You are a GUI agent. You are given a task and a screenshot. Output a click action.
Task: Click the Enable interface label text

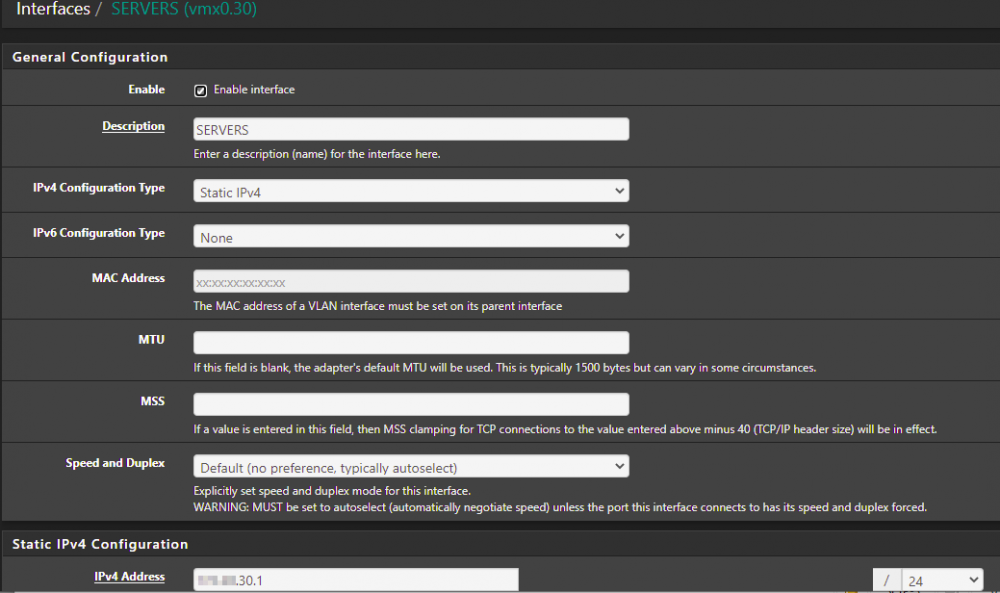pyautogui.click(x=254, y=90)
